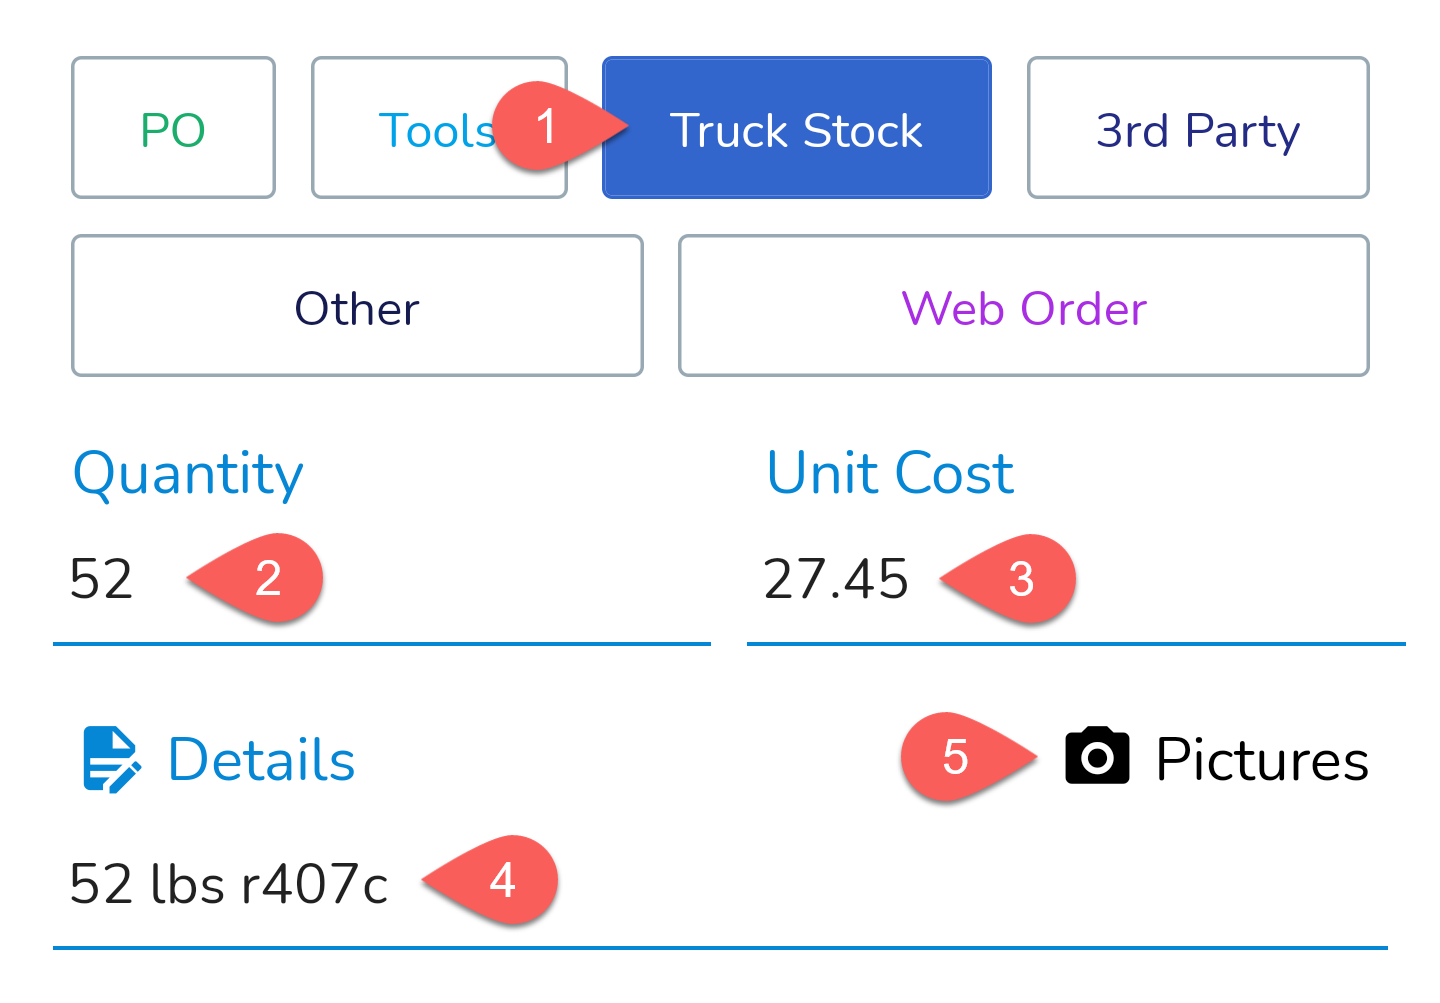
Task: Focus the Quantity field showing 52
Action: click(382, 580)
